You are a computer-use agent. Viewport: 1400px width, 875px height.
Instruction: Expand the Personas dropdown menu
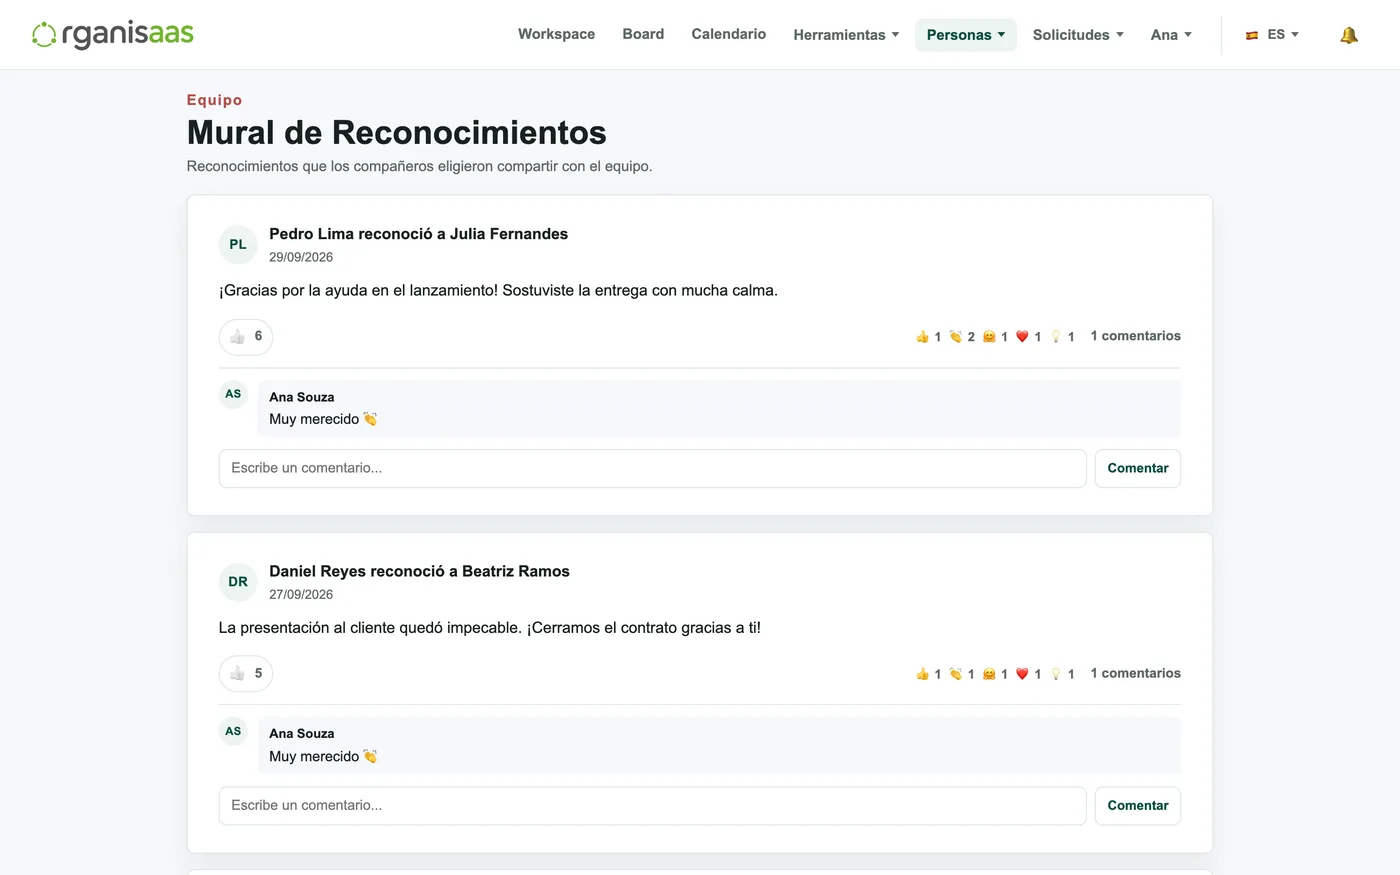tap(966, 35)
